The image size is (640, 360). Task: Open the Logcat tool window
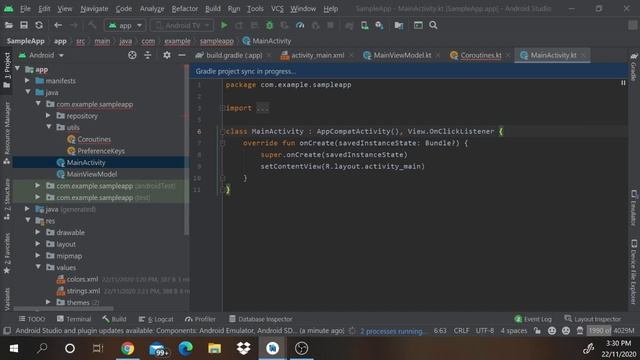[x=156, y=319]
